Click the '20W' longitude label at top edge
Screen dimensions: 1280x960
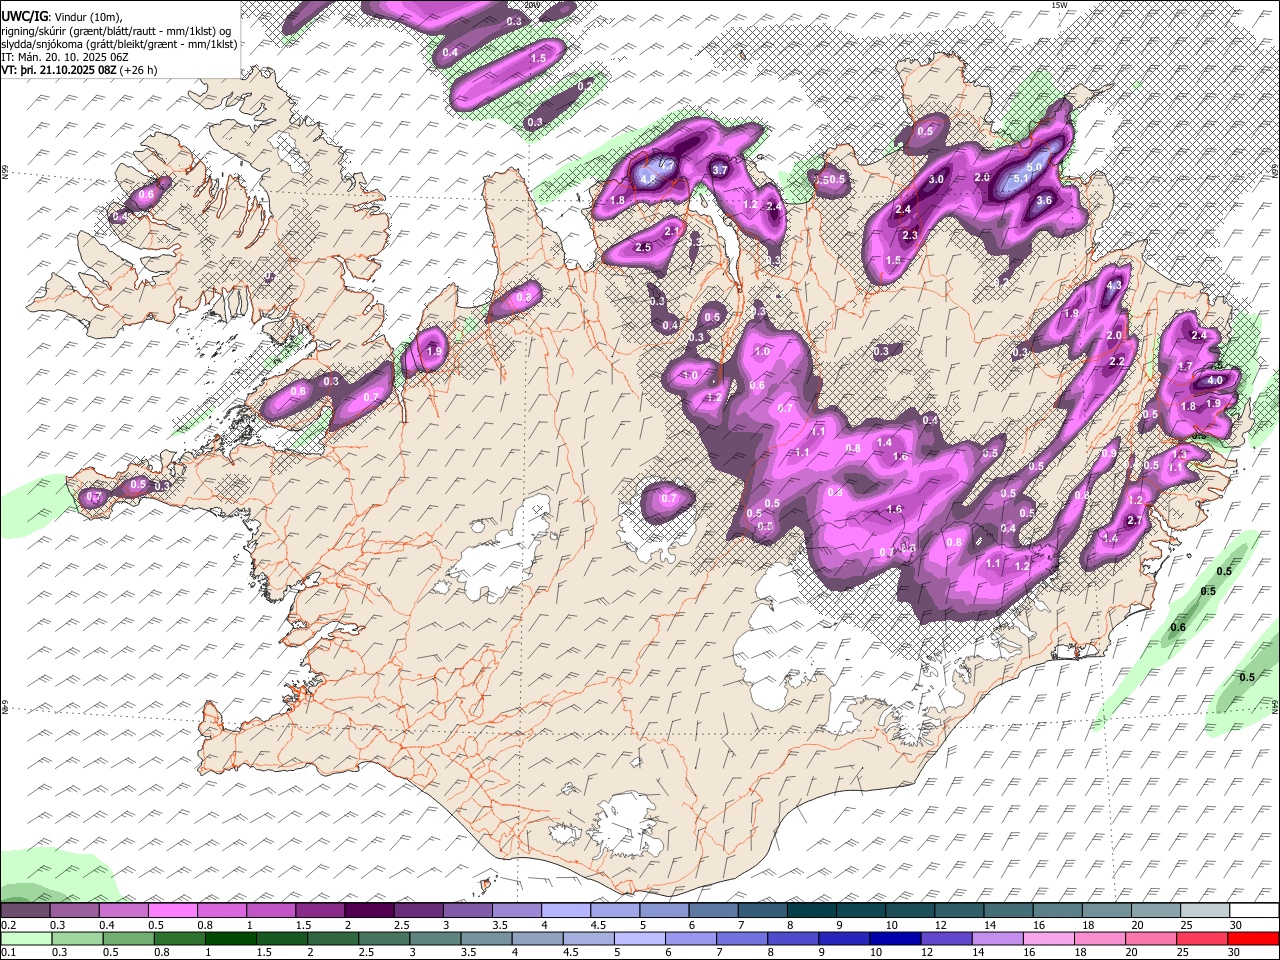531,5
